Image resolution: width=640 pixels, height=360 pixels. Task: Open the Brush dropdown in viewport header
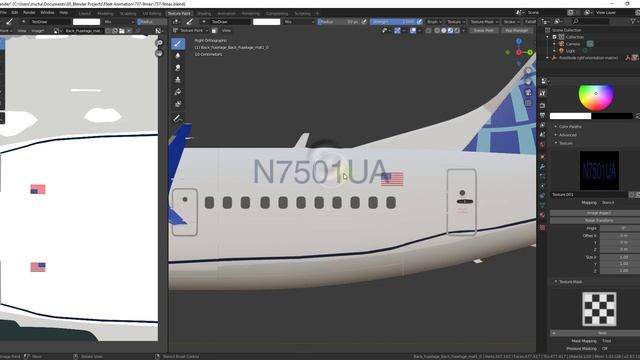tap(434, 22)
